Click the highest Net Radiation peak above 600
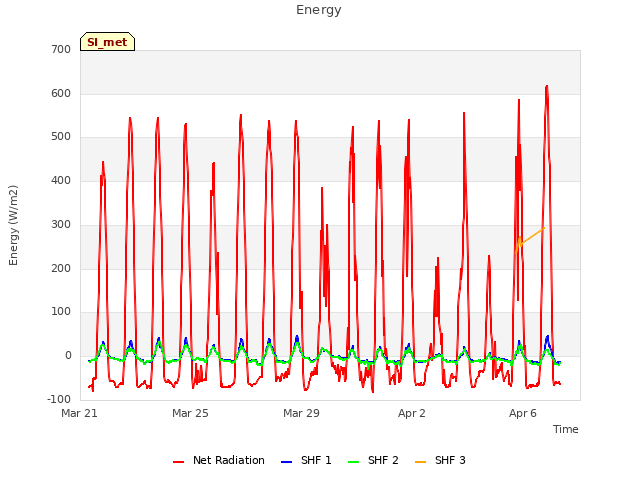 (547, 87)
